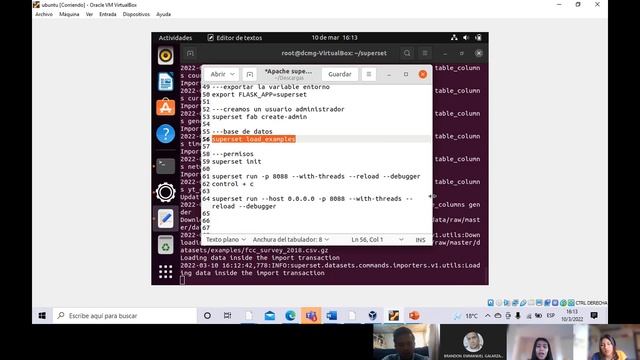The height and width of the screenshot is (360, 640).
Task: Open Archivo menu in VirtualBox
Action: click(x=44, y=14)
